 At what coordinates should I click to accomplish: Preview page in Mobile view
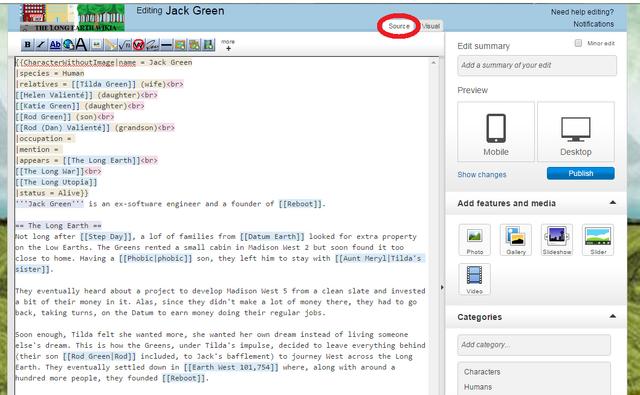(496, 132)
